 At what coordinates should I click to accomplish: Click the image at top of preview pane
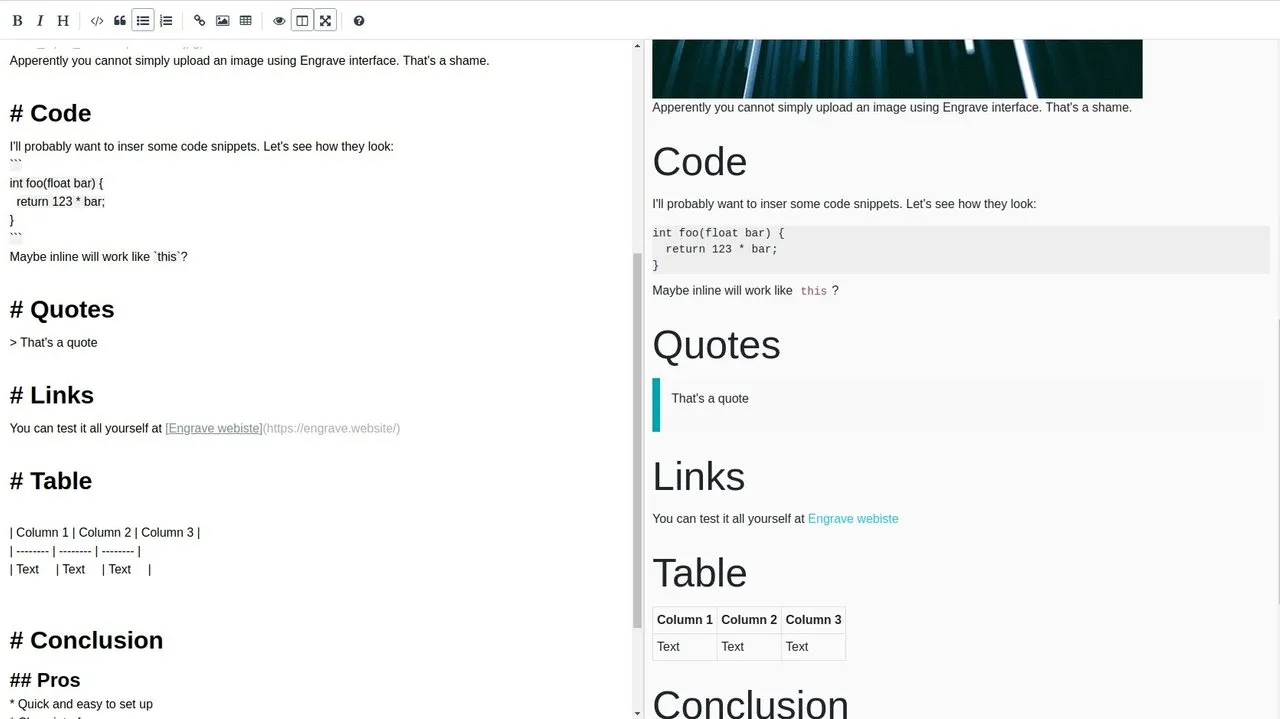coord(897,69)
